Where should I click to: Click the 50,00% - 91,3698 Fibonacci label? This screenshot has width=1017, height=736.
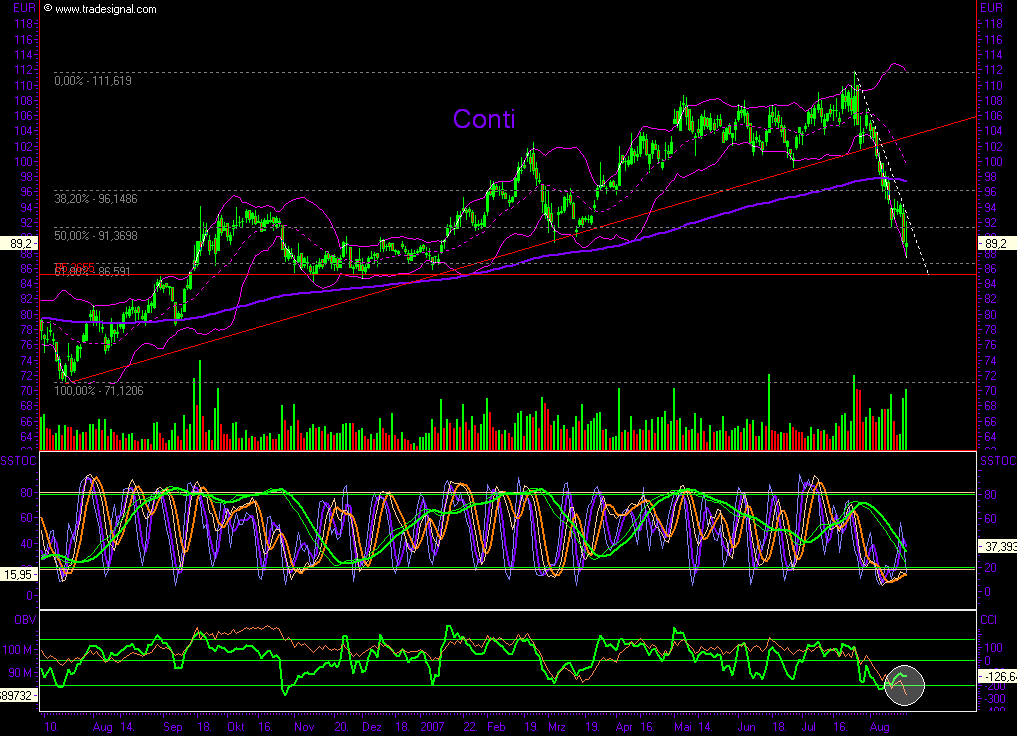(x=97, y=236)
